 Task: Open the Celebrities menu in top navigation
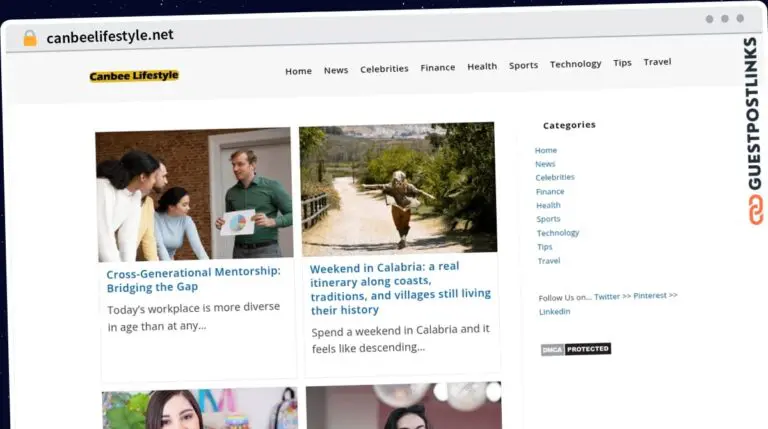[x=384, y=69]
